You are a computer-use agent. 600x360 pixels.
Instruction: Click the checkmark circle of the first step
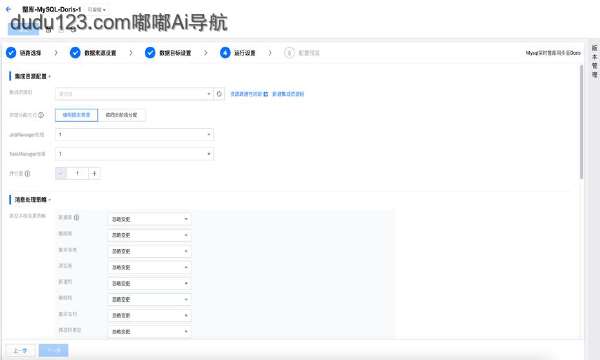point(11,53)
